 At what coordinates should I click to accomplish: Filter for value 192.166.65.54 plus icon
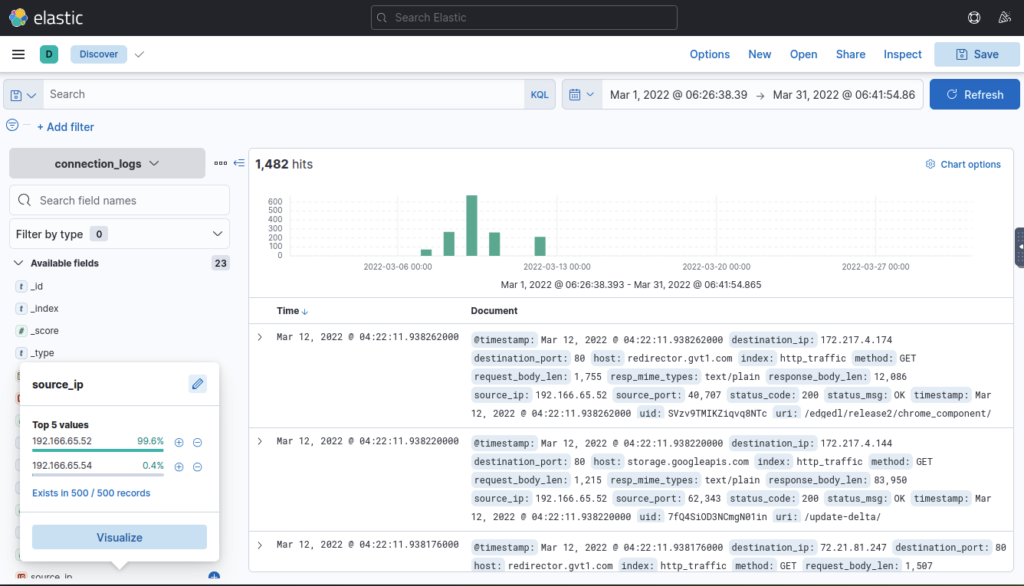(x=179, y=466)
